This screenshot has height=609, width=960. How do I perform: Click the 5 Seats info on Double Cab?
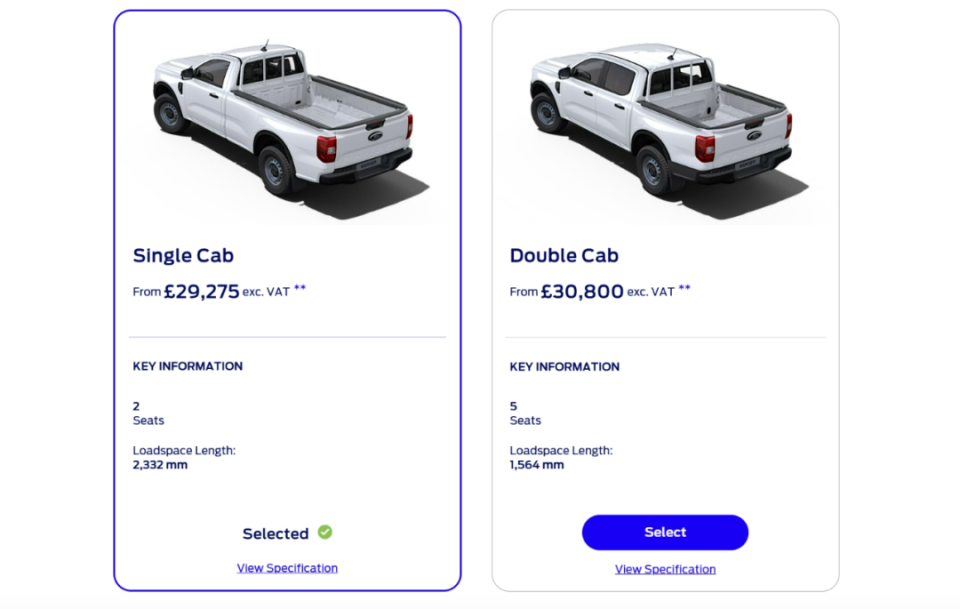525,413
